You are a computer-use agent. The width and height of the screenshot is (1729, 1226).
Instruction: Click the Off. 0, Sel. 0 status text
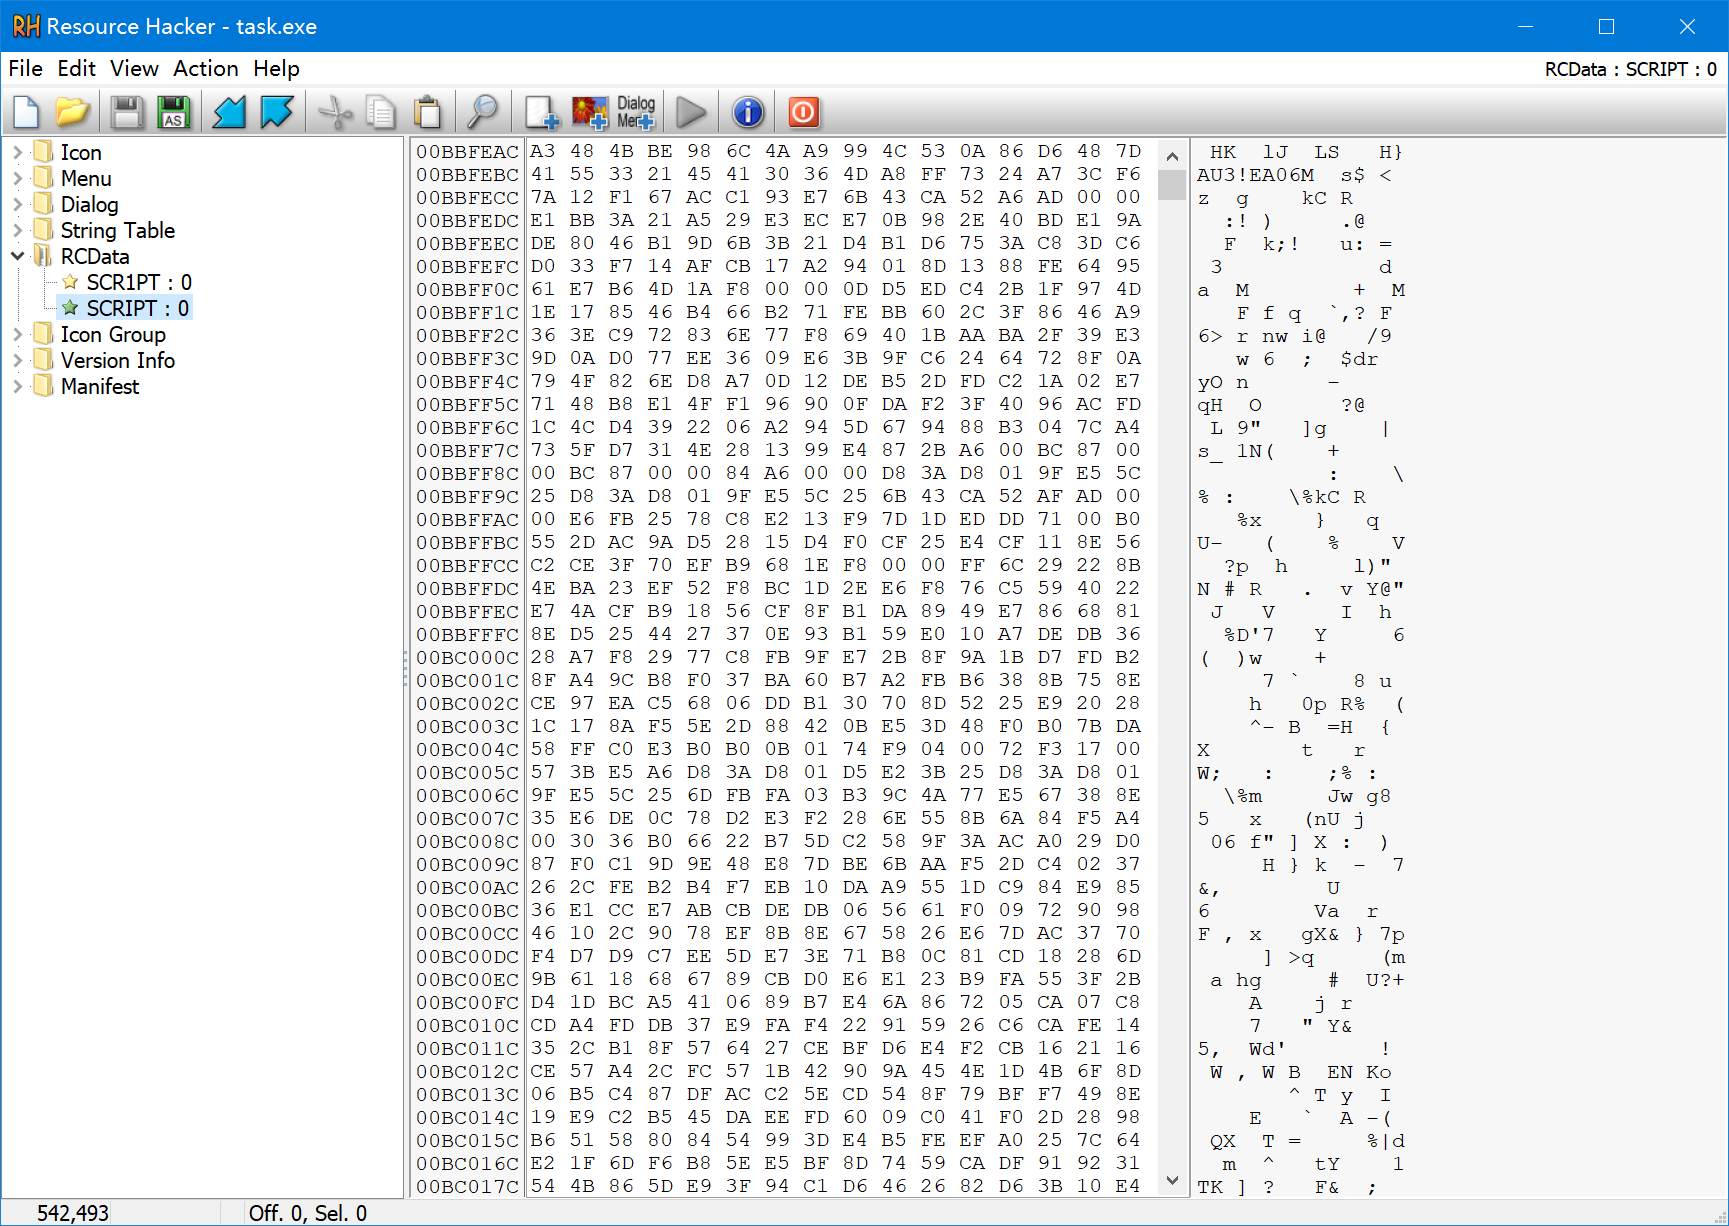[x=308, y=1213]
